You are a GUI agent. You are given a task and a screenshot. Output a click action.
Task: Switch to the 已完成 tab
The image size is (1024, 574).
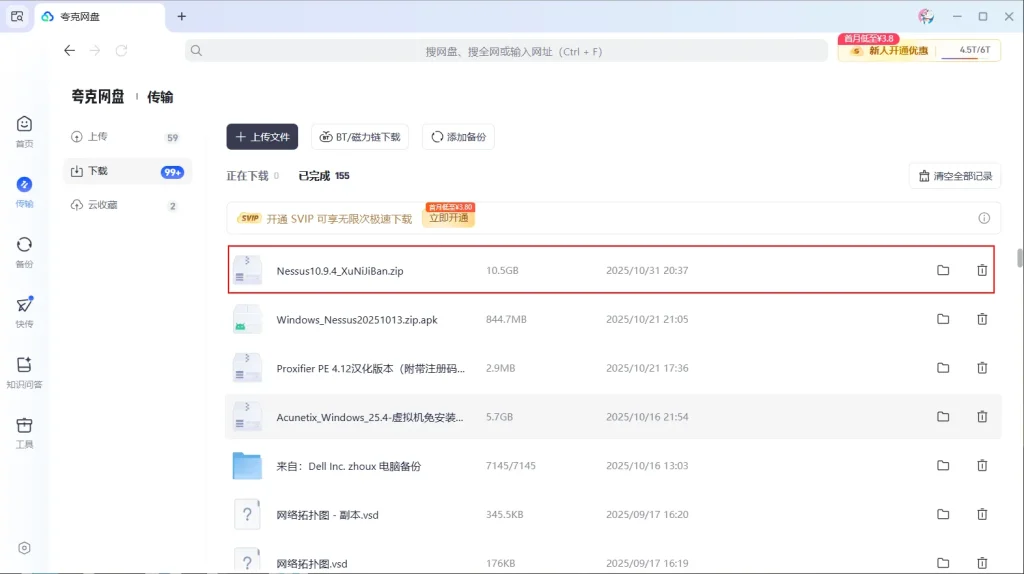click(316, 176)
